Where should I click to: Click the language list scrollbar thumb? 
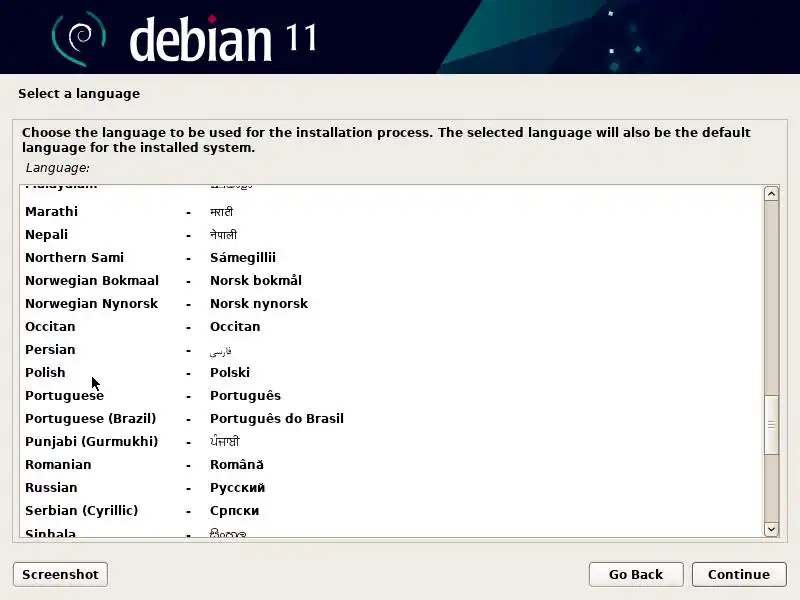point(771,424)
